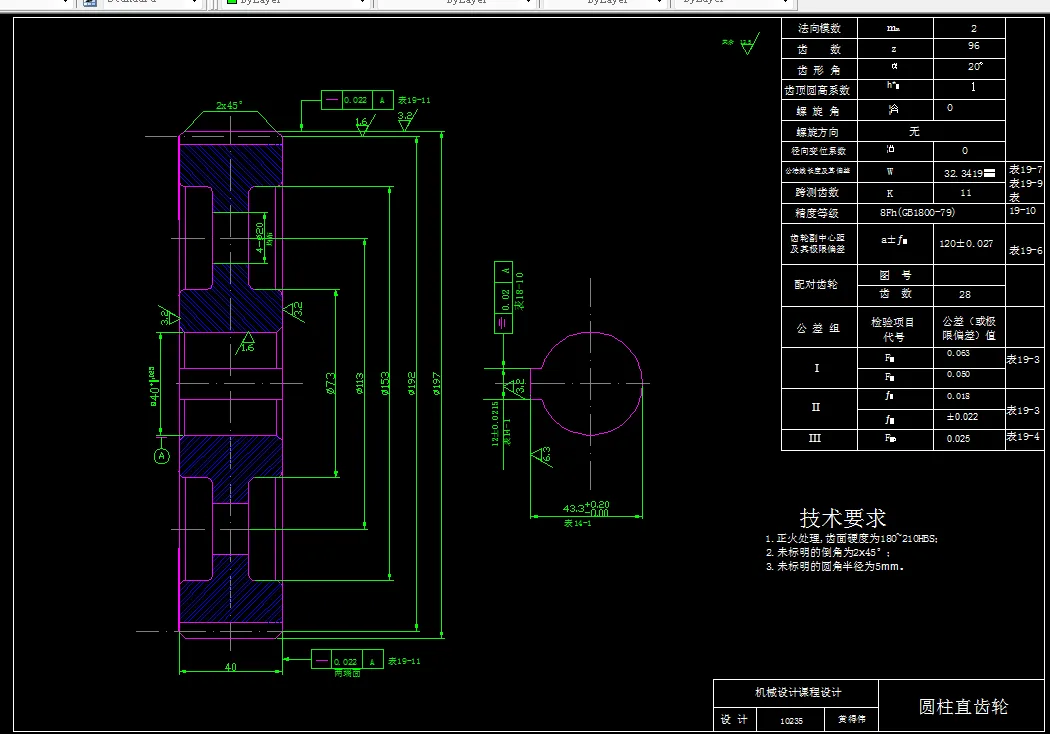Screen dimensions: 1050x734
Task: Click the '0.02' symmetry tolerance frame
Action: 503,299
